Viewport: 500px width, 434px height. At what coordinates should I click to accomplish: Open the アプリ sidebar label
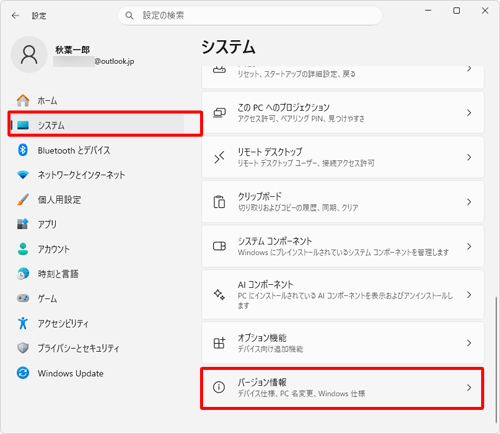(x=47, y=224)
